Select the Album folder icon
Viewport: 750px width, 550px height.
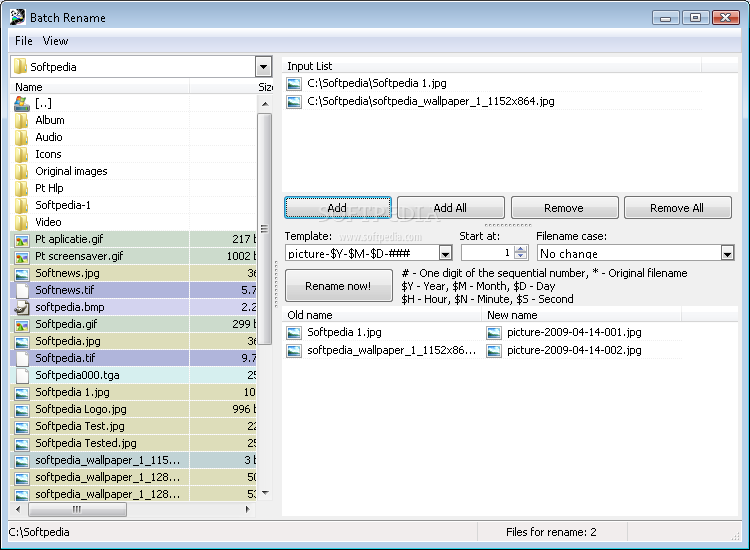coord(21,121)
